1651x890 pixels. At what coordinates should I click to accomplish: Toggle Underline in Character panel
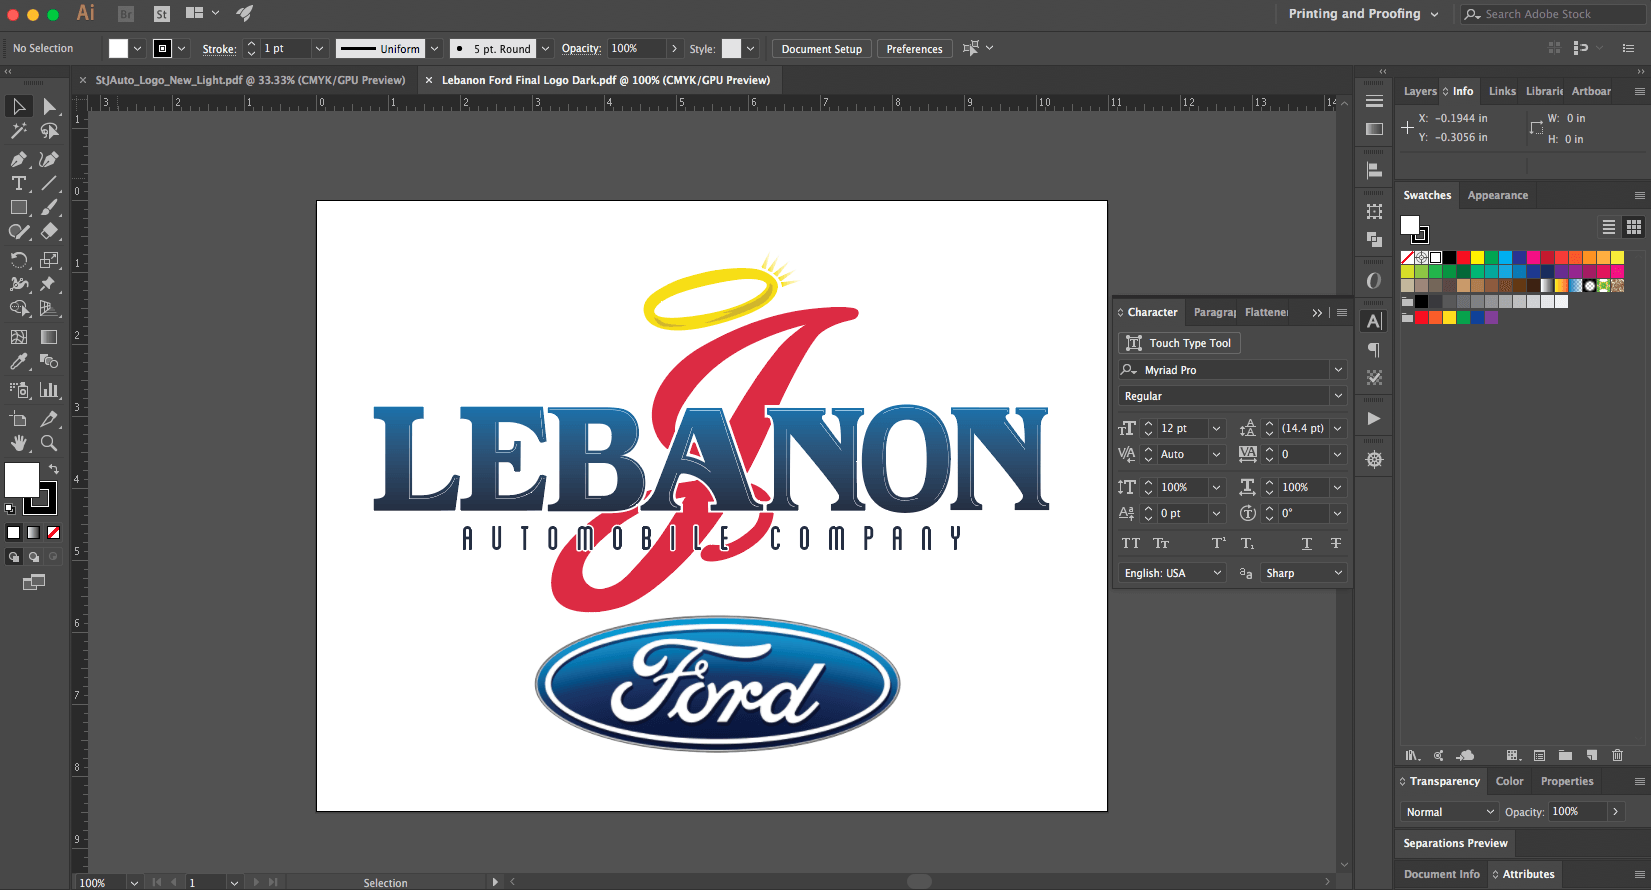[x=1306, y=543]
